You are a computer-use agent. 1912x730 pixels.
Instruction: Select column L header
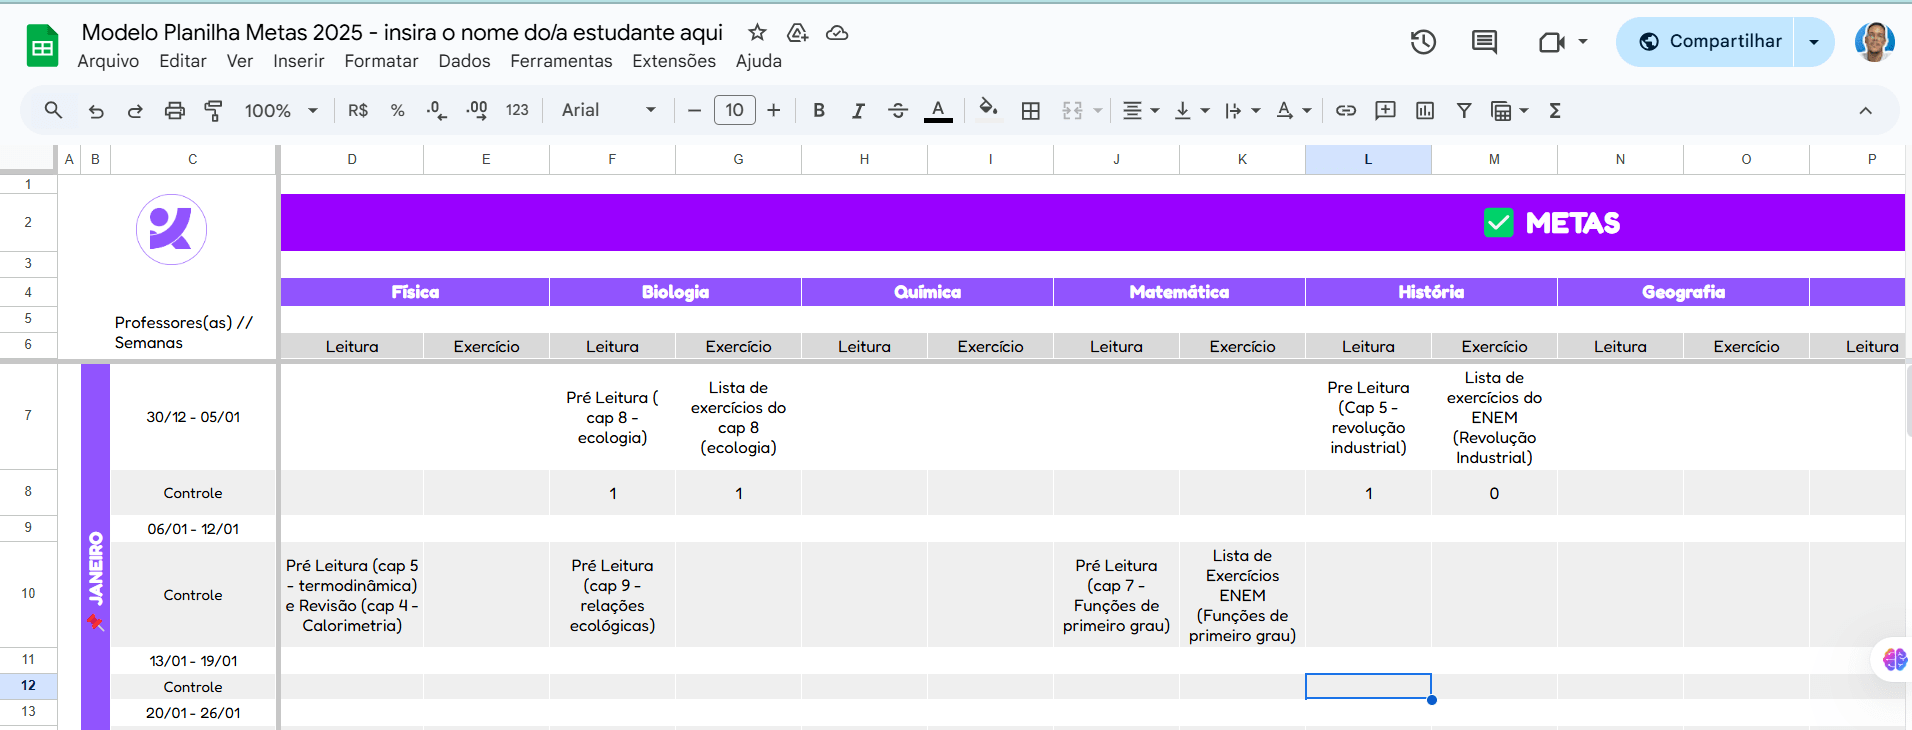click(1368, 159)
